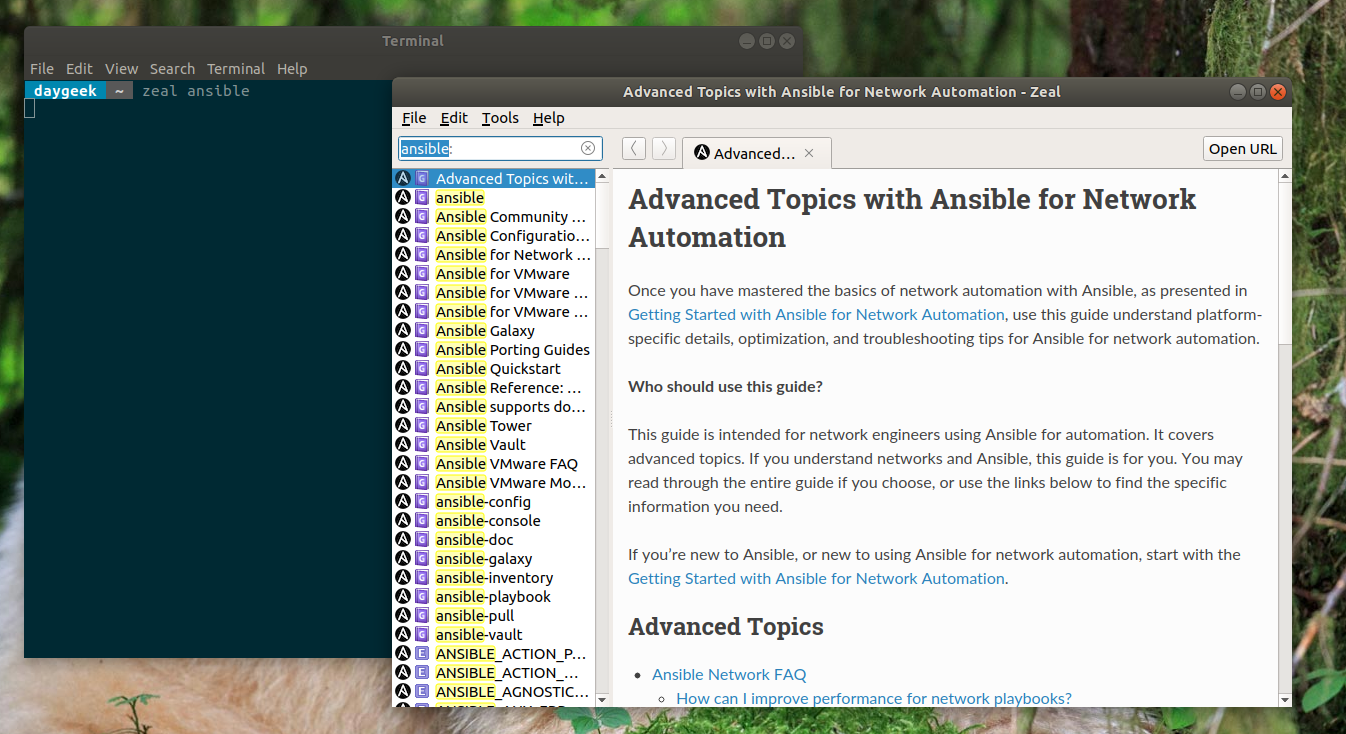The width and height of the screenshot is (1346, 734).
Task: Select the 'Ansible Configuratio...' result
Action: [494, 235]
